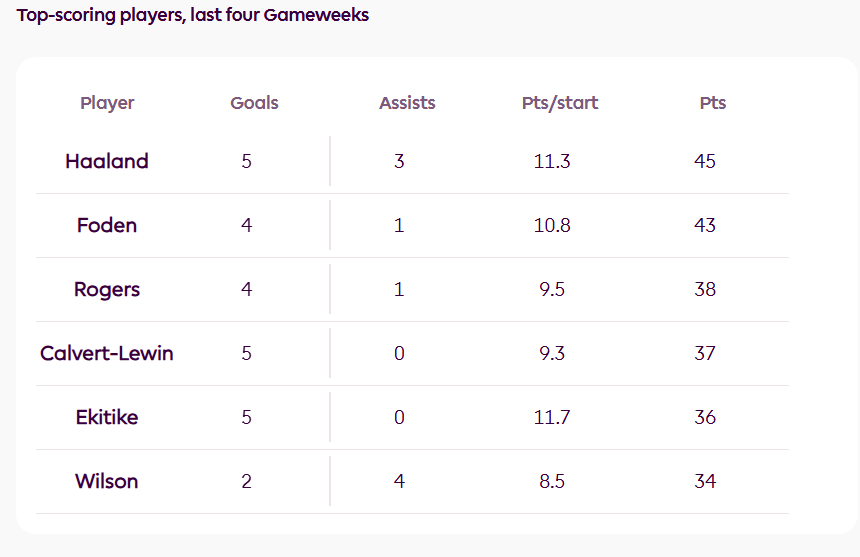Click the Assists column header
Screen dimensions: 860x557
[407, 103]
